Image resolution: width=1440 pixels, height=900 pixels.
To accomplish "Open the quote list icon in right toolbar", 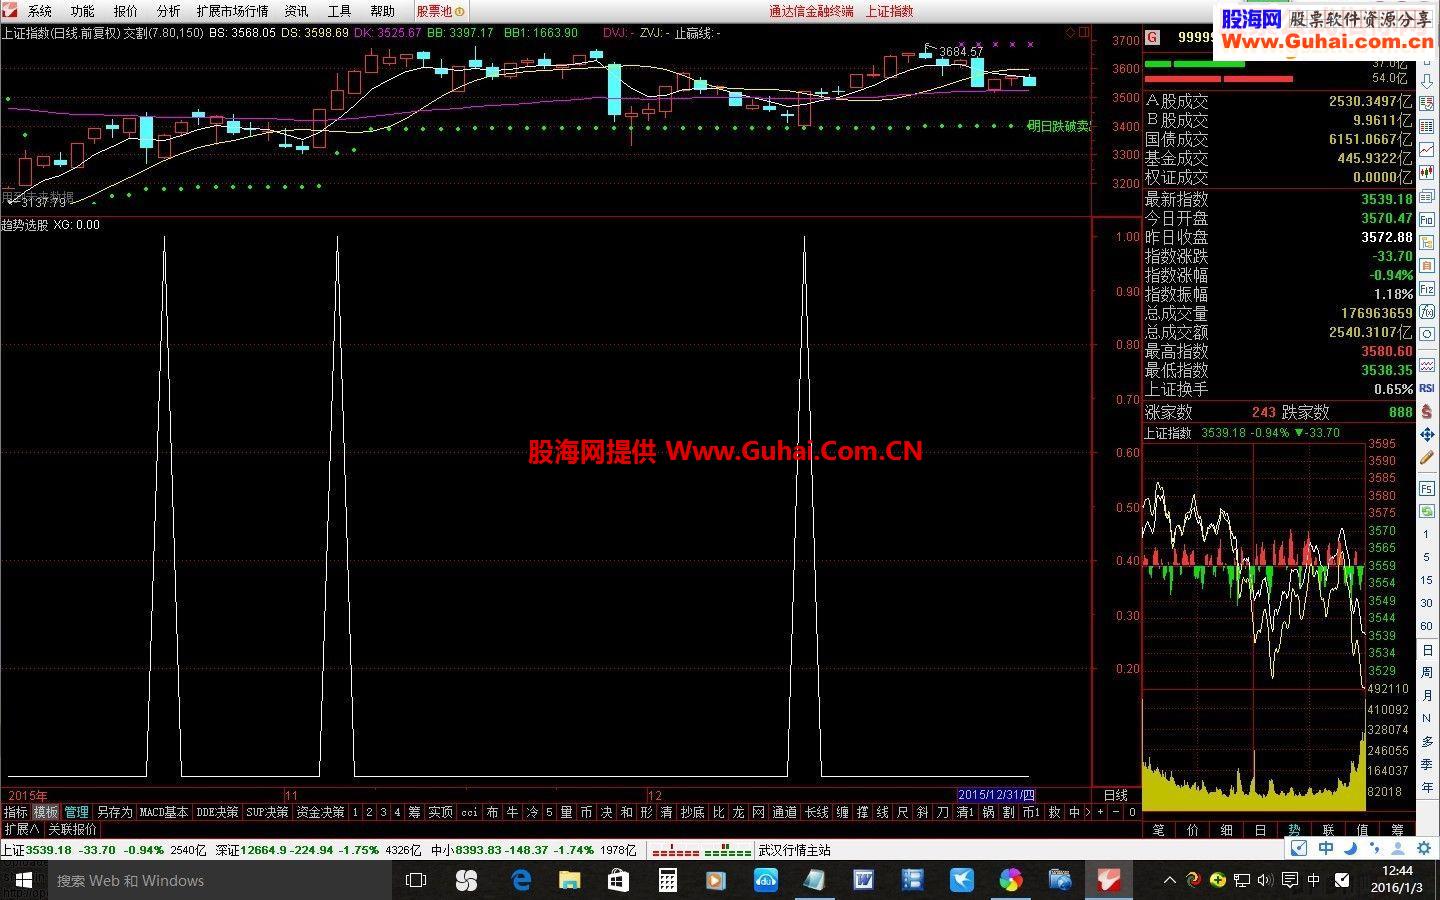I will 1427,103.
